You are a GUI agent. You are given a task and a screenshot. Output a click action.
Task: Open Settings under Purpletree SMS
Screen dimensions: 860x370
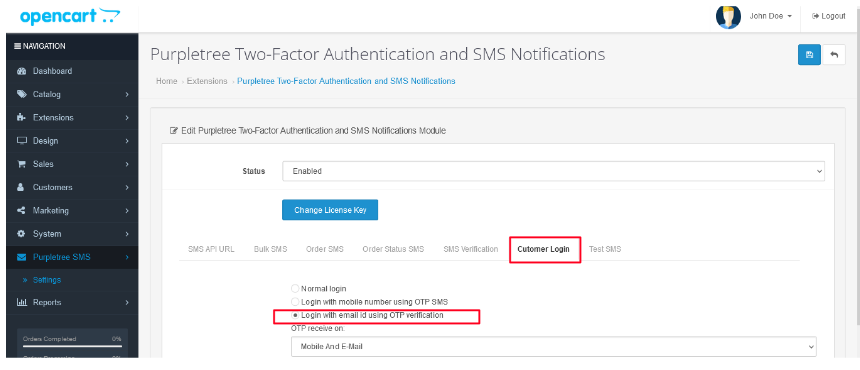tap(47, 280)
